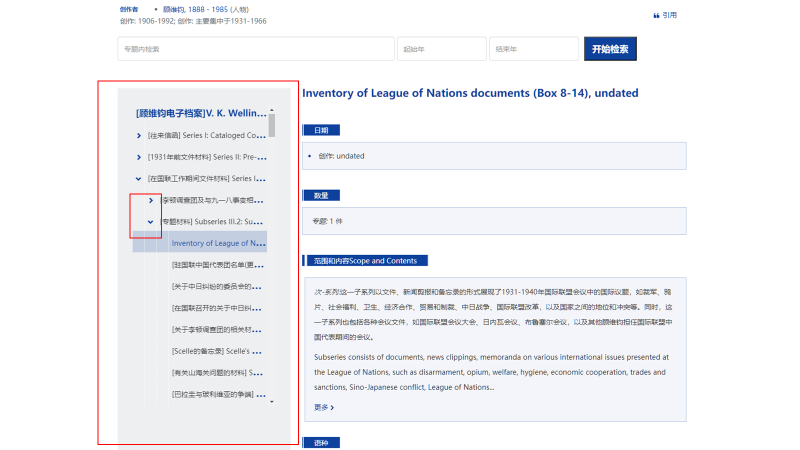
Task: Click the 结束年 end year field
Action: coord(534,49)
